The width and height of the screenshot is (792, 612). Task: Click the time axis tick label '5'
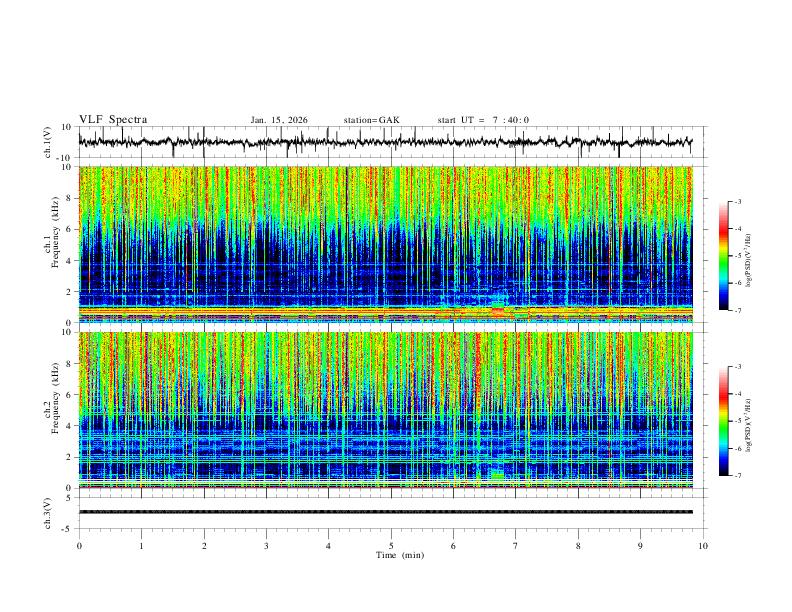(x=391, y=546)
